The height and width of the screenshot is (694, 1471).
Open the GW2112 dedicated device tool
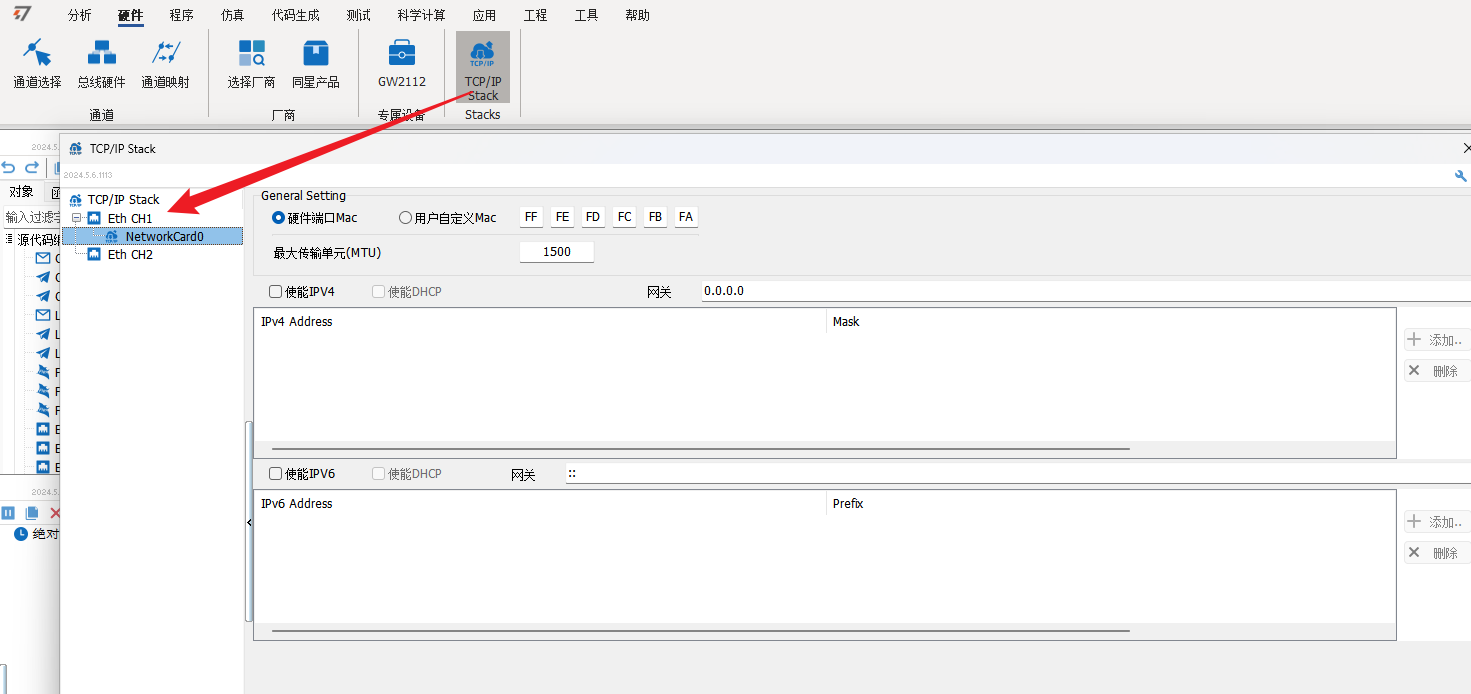point(401,64)
